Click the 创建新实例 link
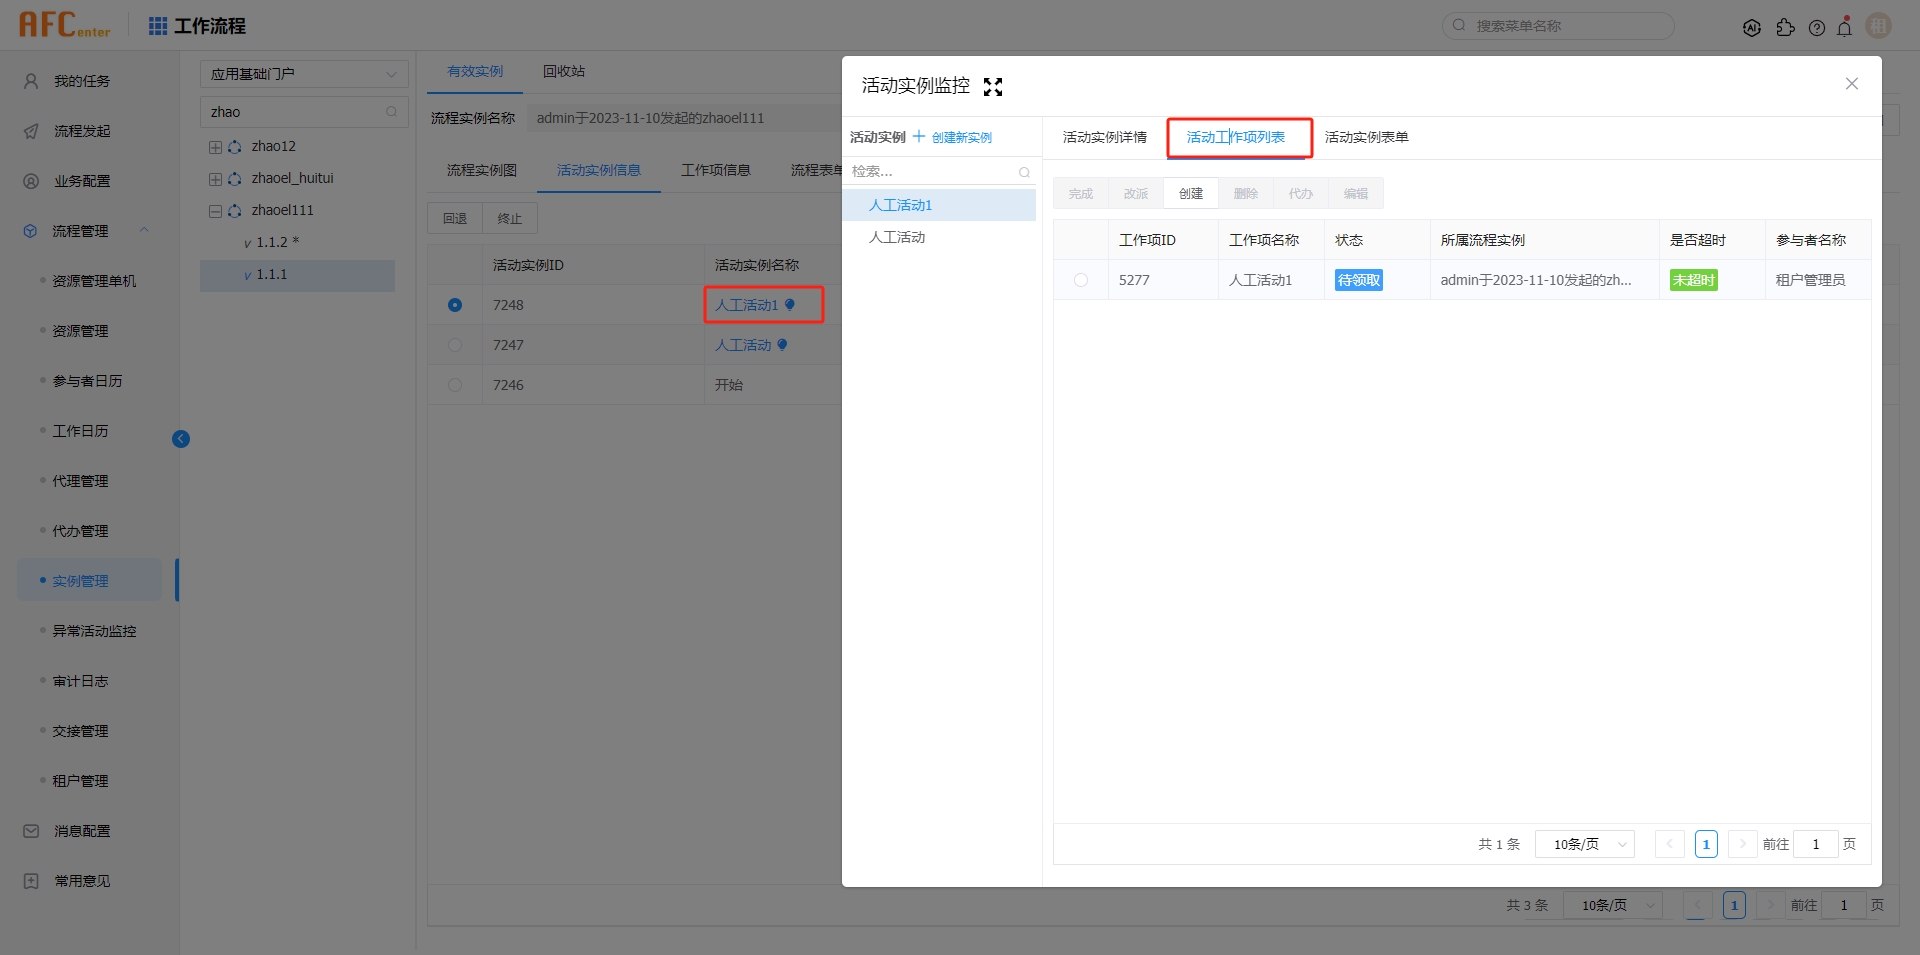1920x955 pixels. pyautogui.click(x=963, y=137)
